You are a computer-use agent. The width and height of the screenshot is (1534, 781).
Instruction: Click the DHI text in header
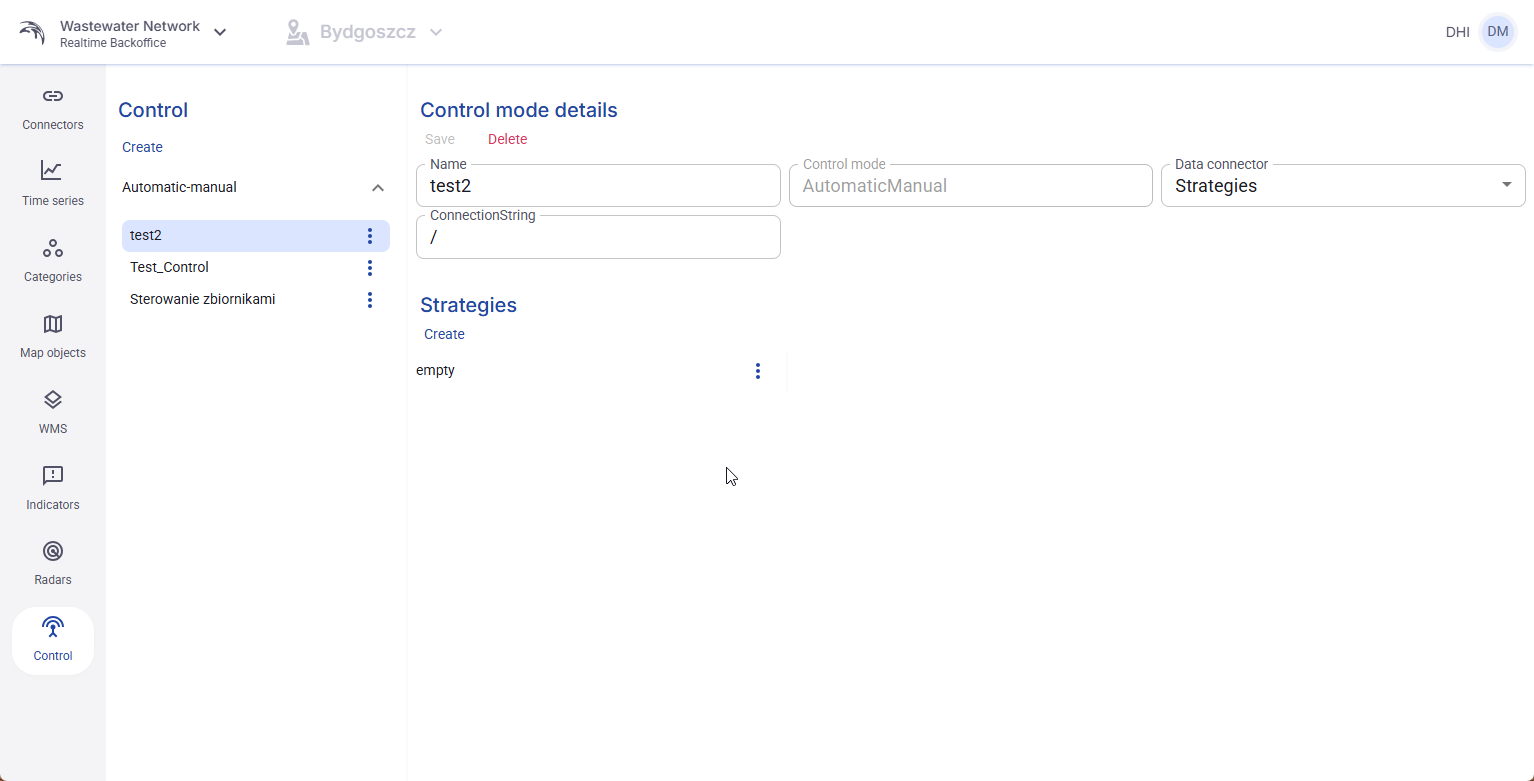1458,32
